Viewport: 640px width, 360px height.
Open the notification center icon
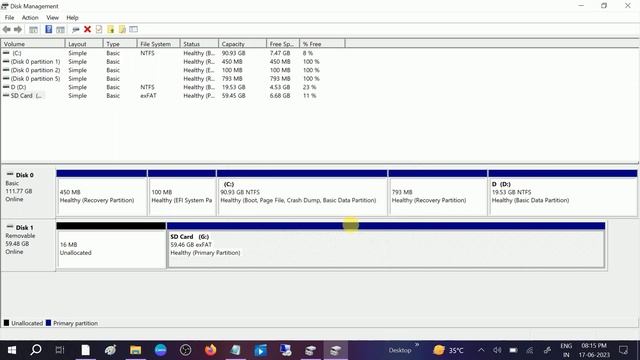point(623,350)
